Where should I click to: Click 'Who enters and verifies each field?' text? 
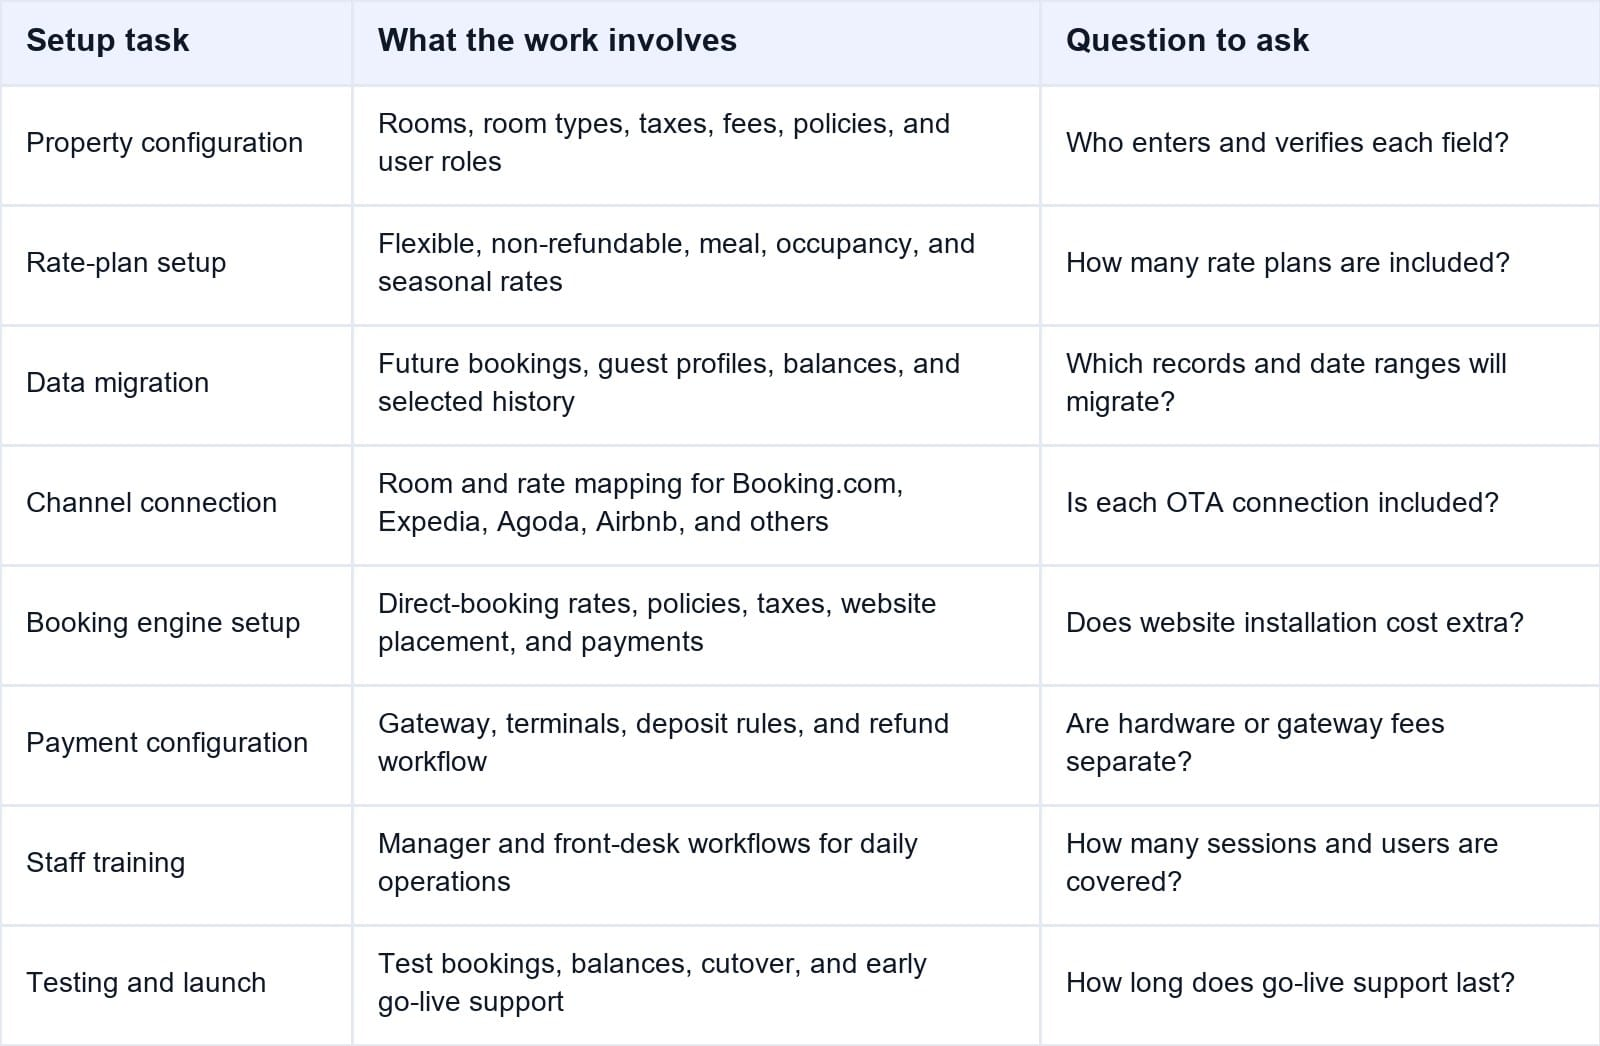[1287, 143]
